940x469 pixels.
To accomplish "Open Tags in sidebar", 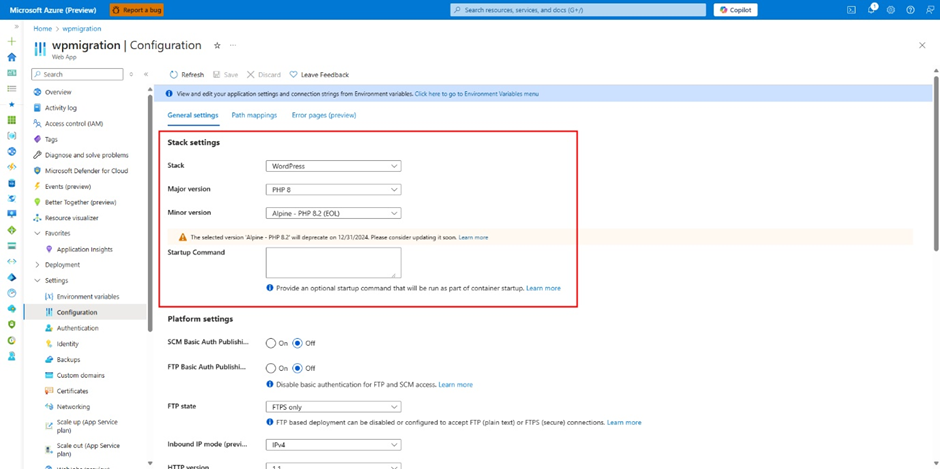I will tap(52, 139).
